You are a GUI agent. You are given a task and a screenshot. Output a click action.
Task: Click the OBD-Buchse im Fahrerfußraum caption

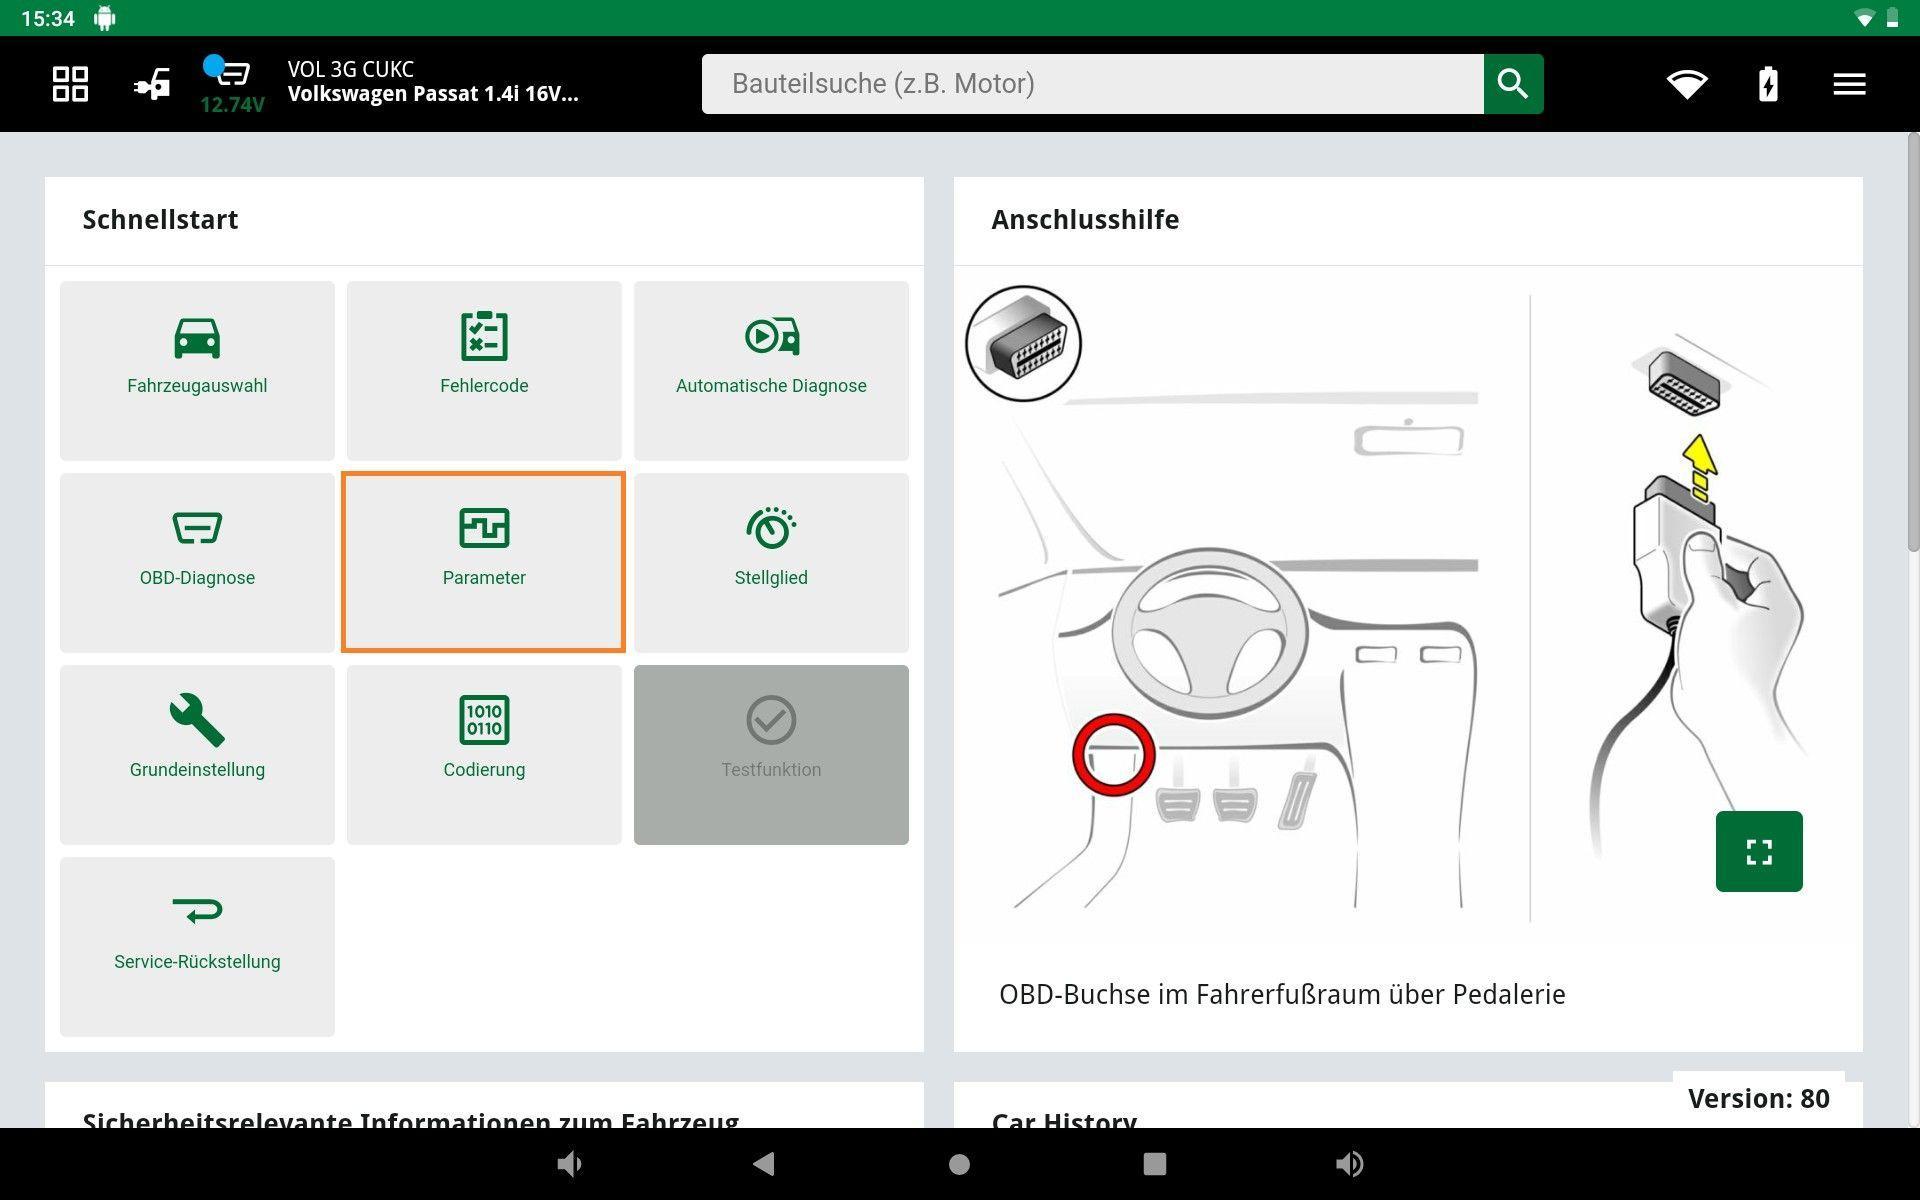coord(1282,995)
